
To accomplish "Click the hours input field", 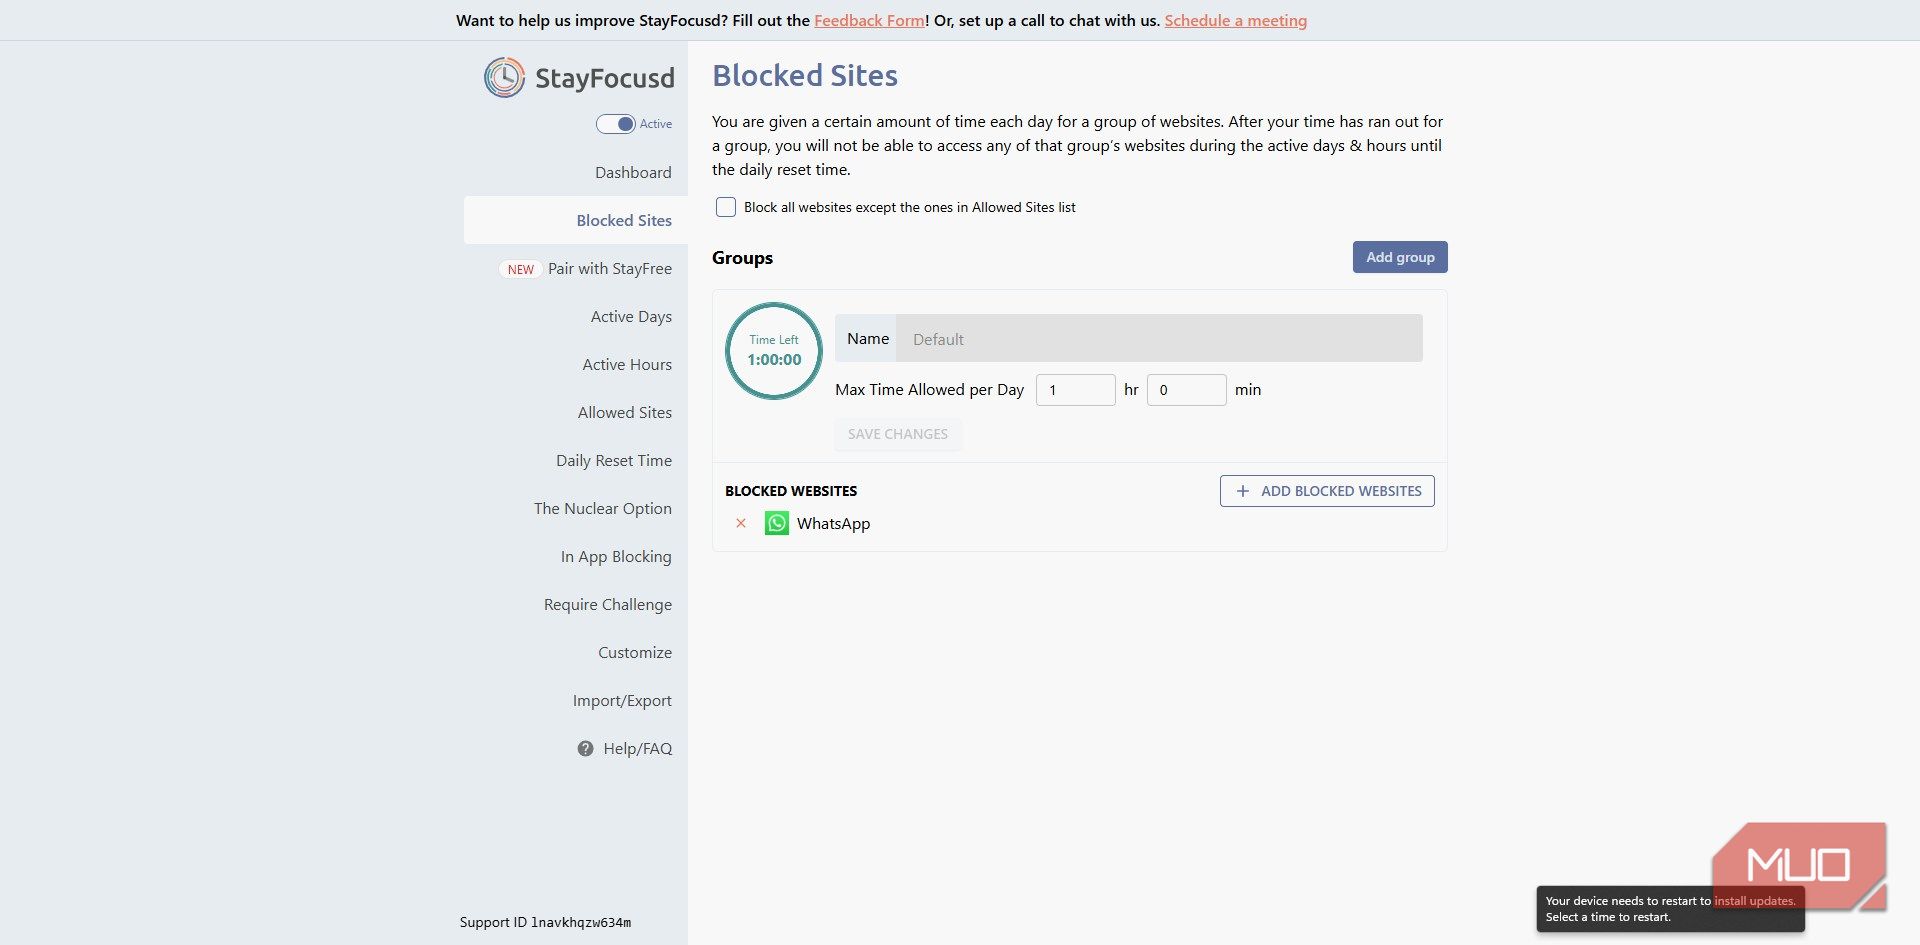I will pos(1076,390).
